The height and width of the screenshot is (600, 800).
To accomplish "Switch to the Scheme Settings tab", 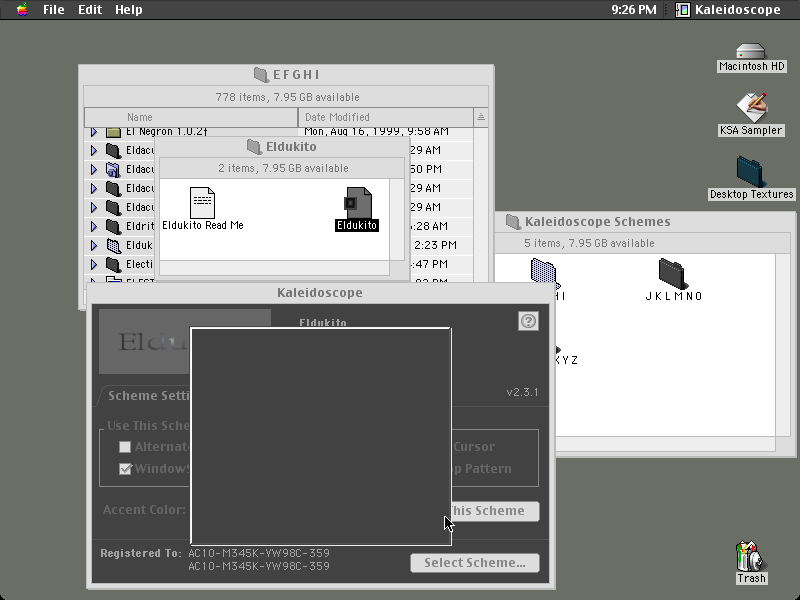I will (145, 396).
